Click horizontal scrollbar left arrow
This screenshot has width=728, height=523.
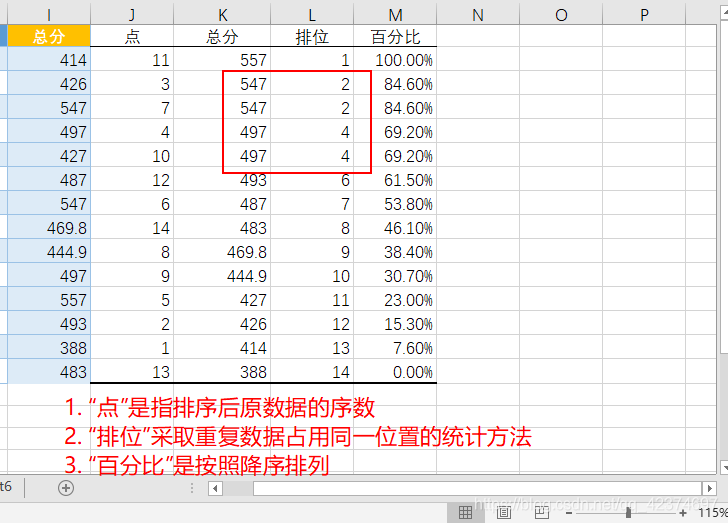[x=215, y=488]
